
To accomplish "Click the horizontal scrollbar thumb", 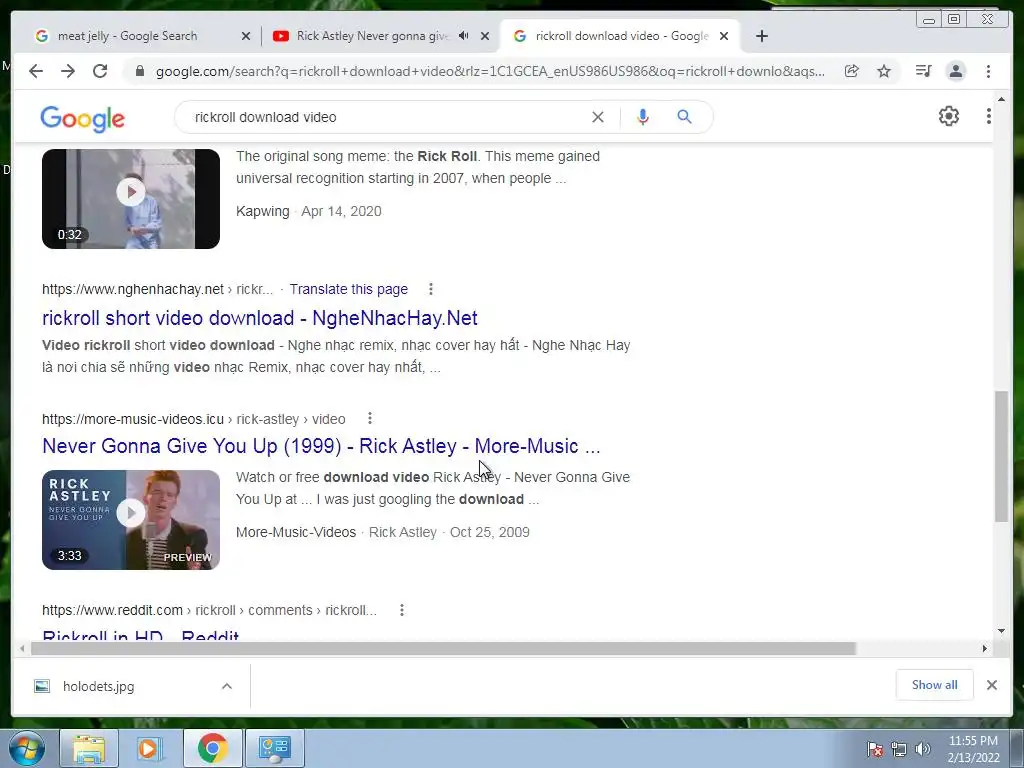I will tap(443, 648).
